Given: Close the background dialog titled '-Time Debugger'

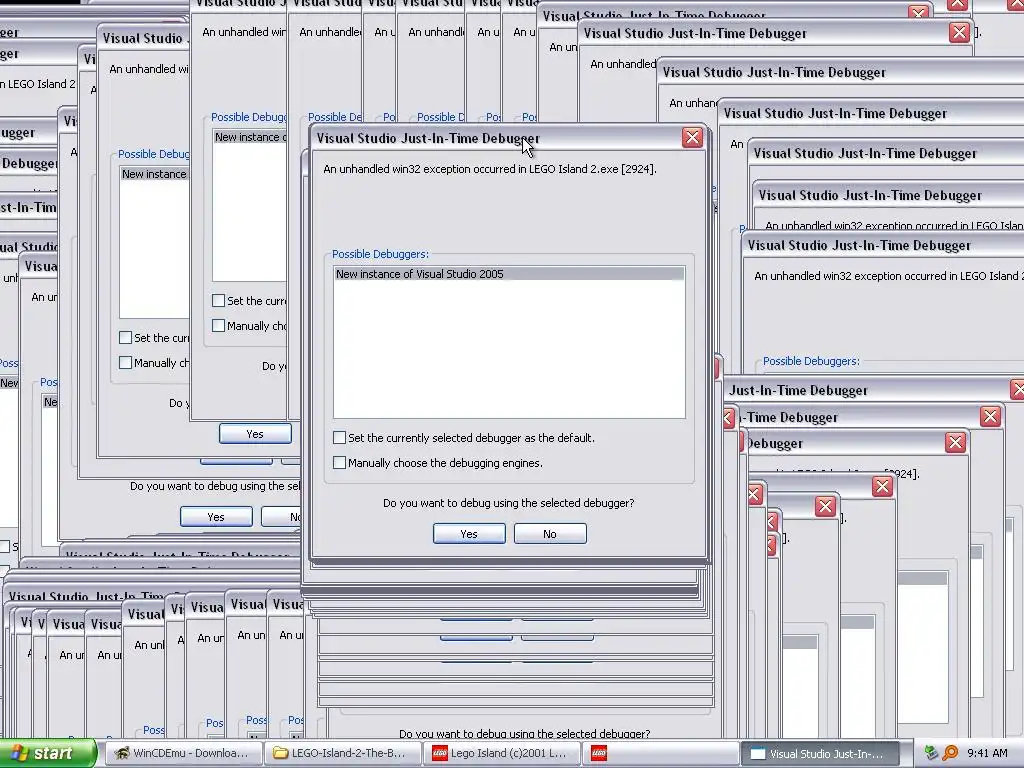Looking at the screenshot, I should tap(990, 416).
